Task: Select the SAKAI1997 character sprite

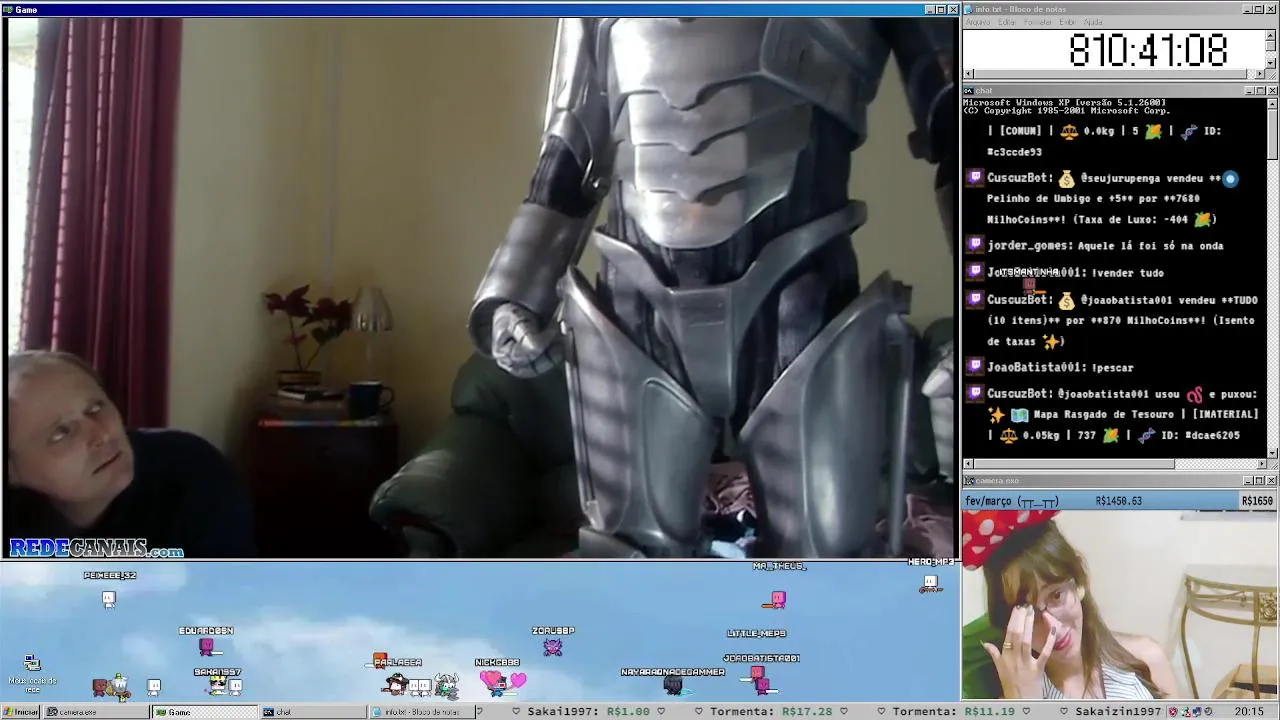Action: [218, 685]
